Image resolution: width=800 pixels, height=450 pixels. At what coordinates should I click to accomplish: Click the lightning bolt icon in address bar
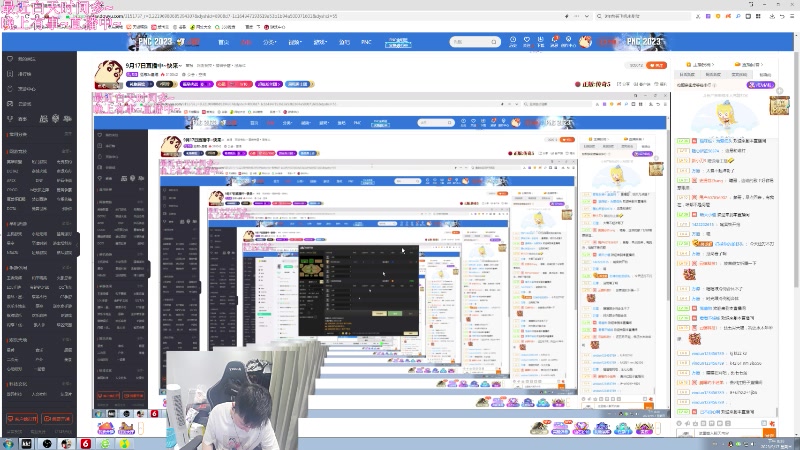point(567,16)
